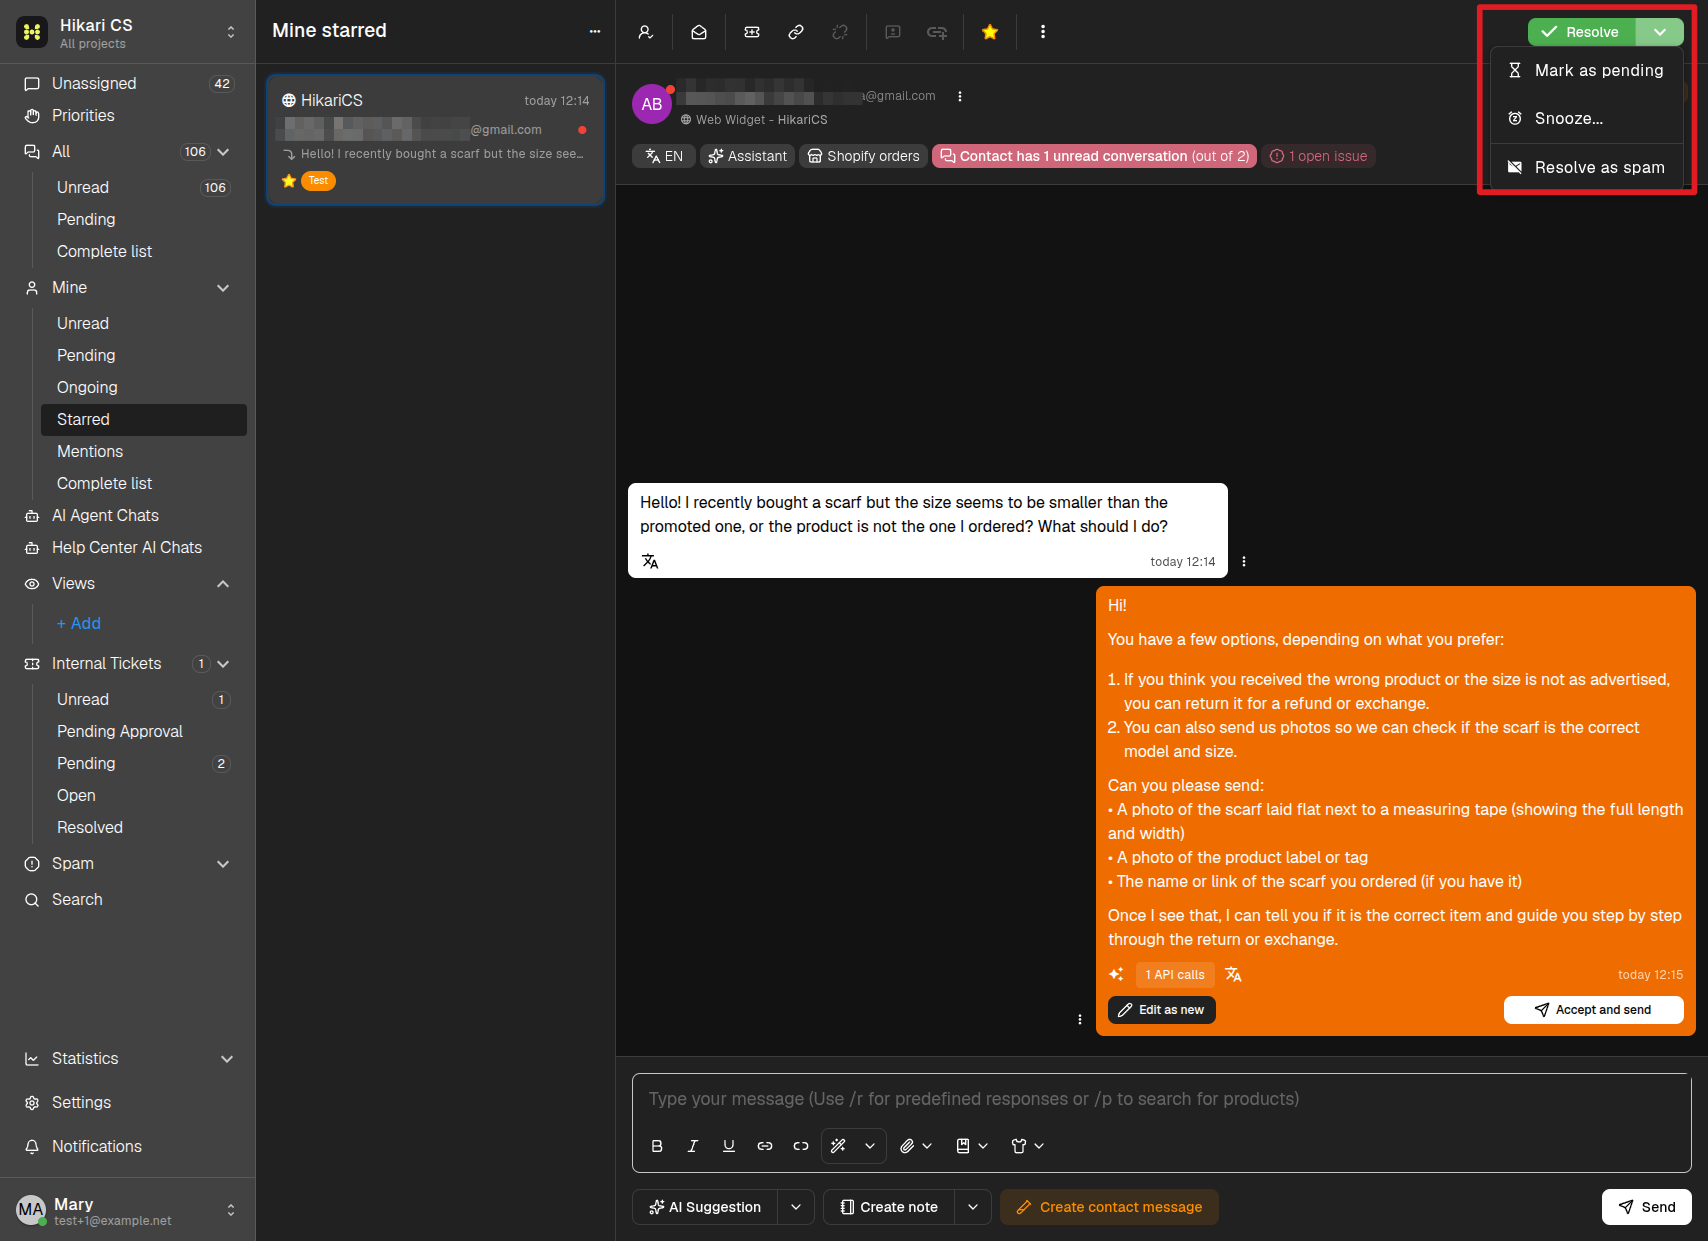Collapse the Views section
The width and height of the screenshot is (1708, 1241).
pyautogui.click(x=223, y=584)
